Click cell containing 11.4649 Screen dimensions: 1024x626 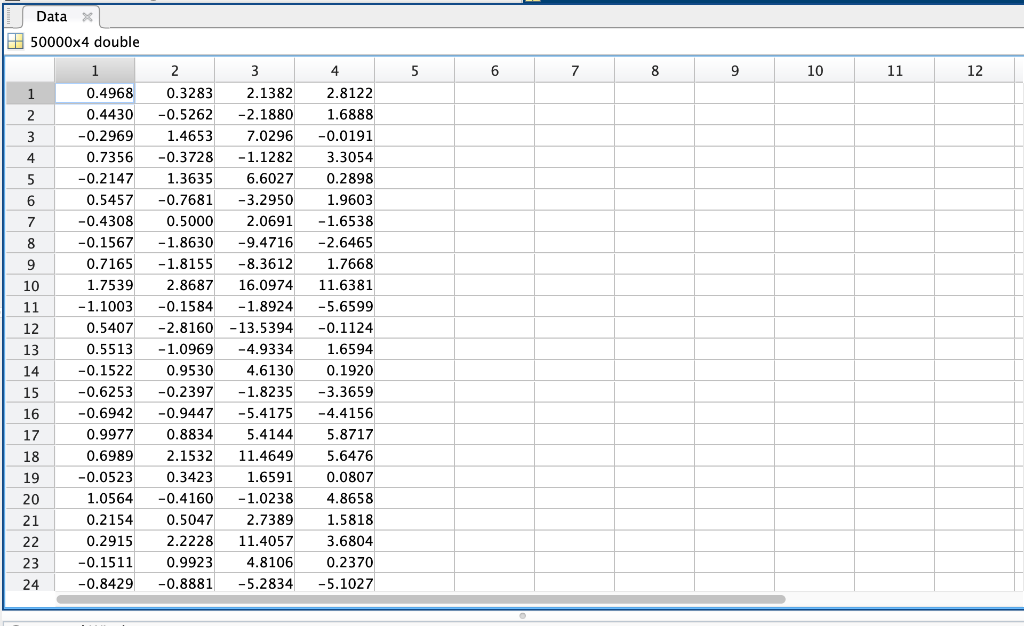click(255, 456)
